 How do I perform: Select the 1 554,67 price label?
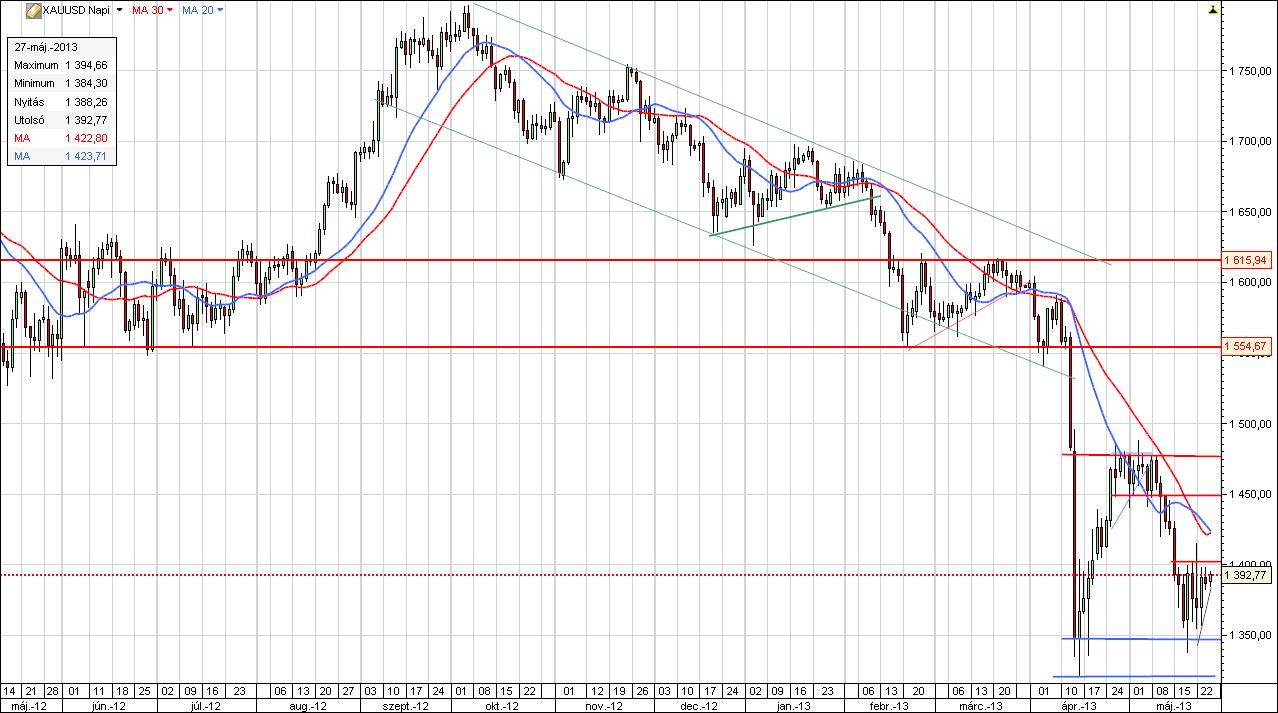[x=1245, y=346]
